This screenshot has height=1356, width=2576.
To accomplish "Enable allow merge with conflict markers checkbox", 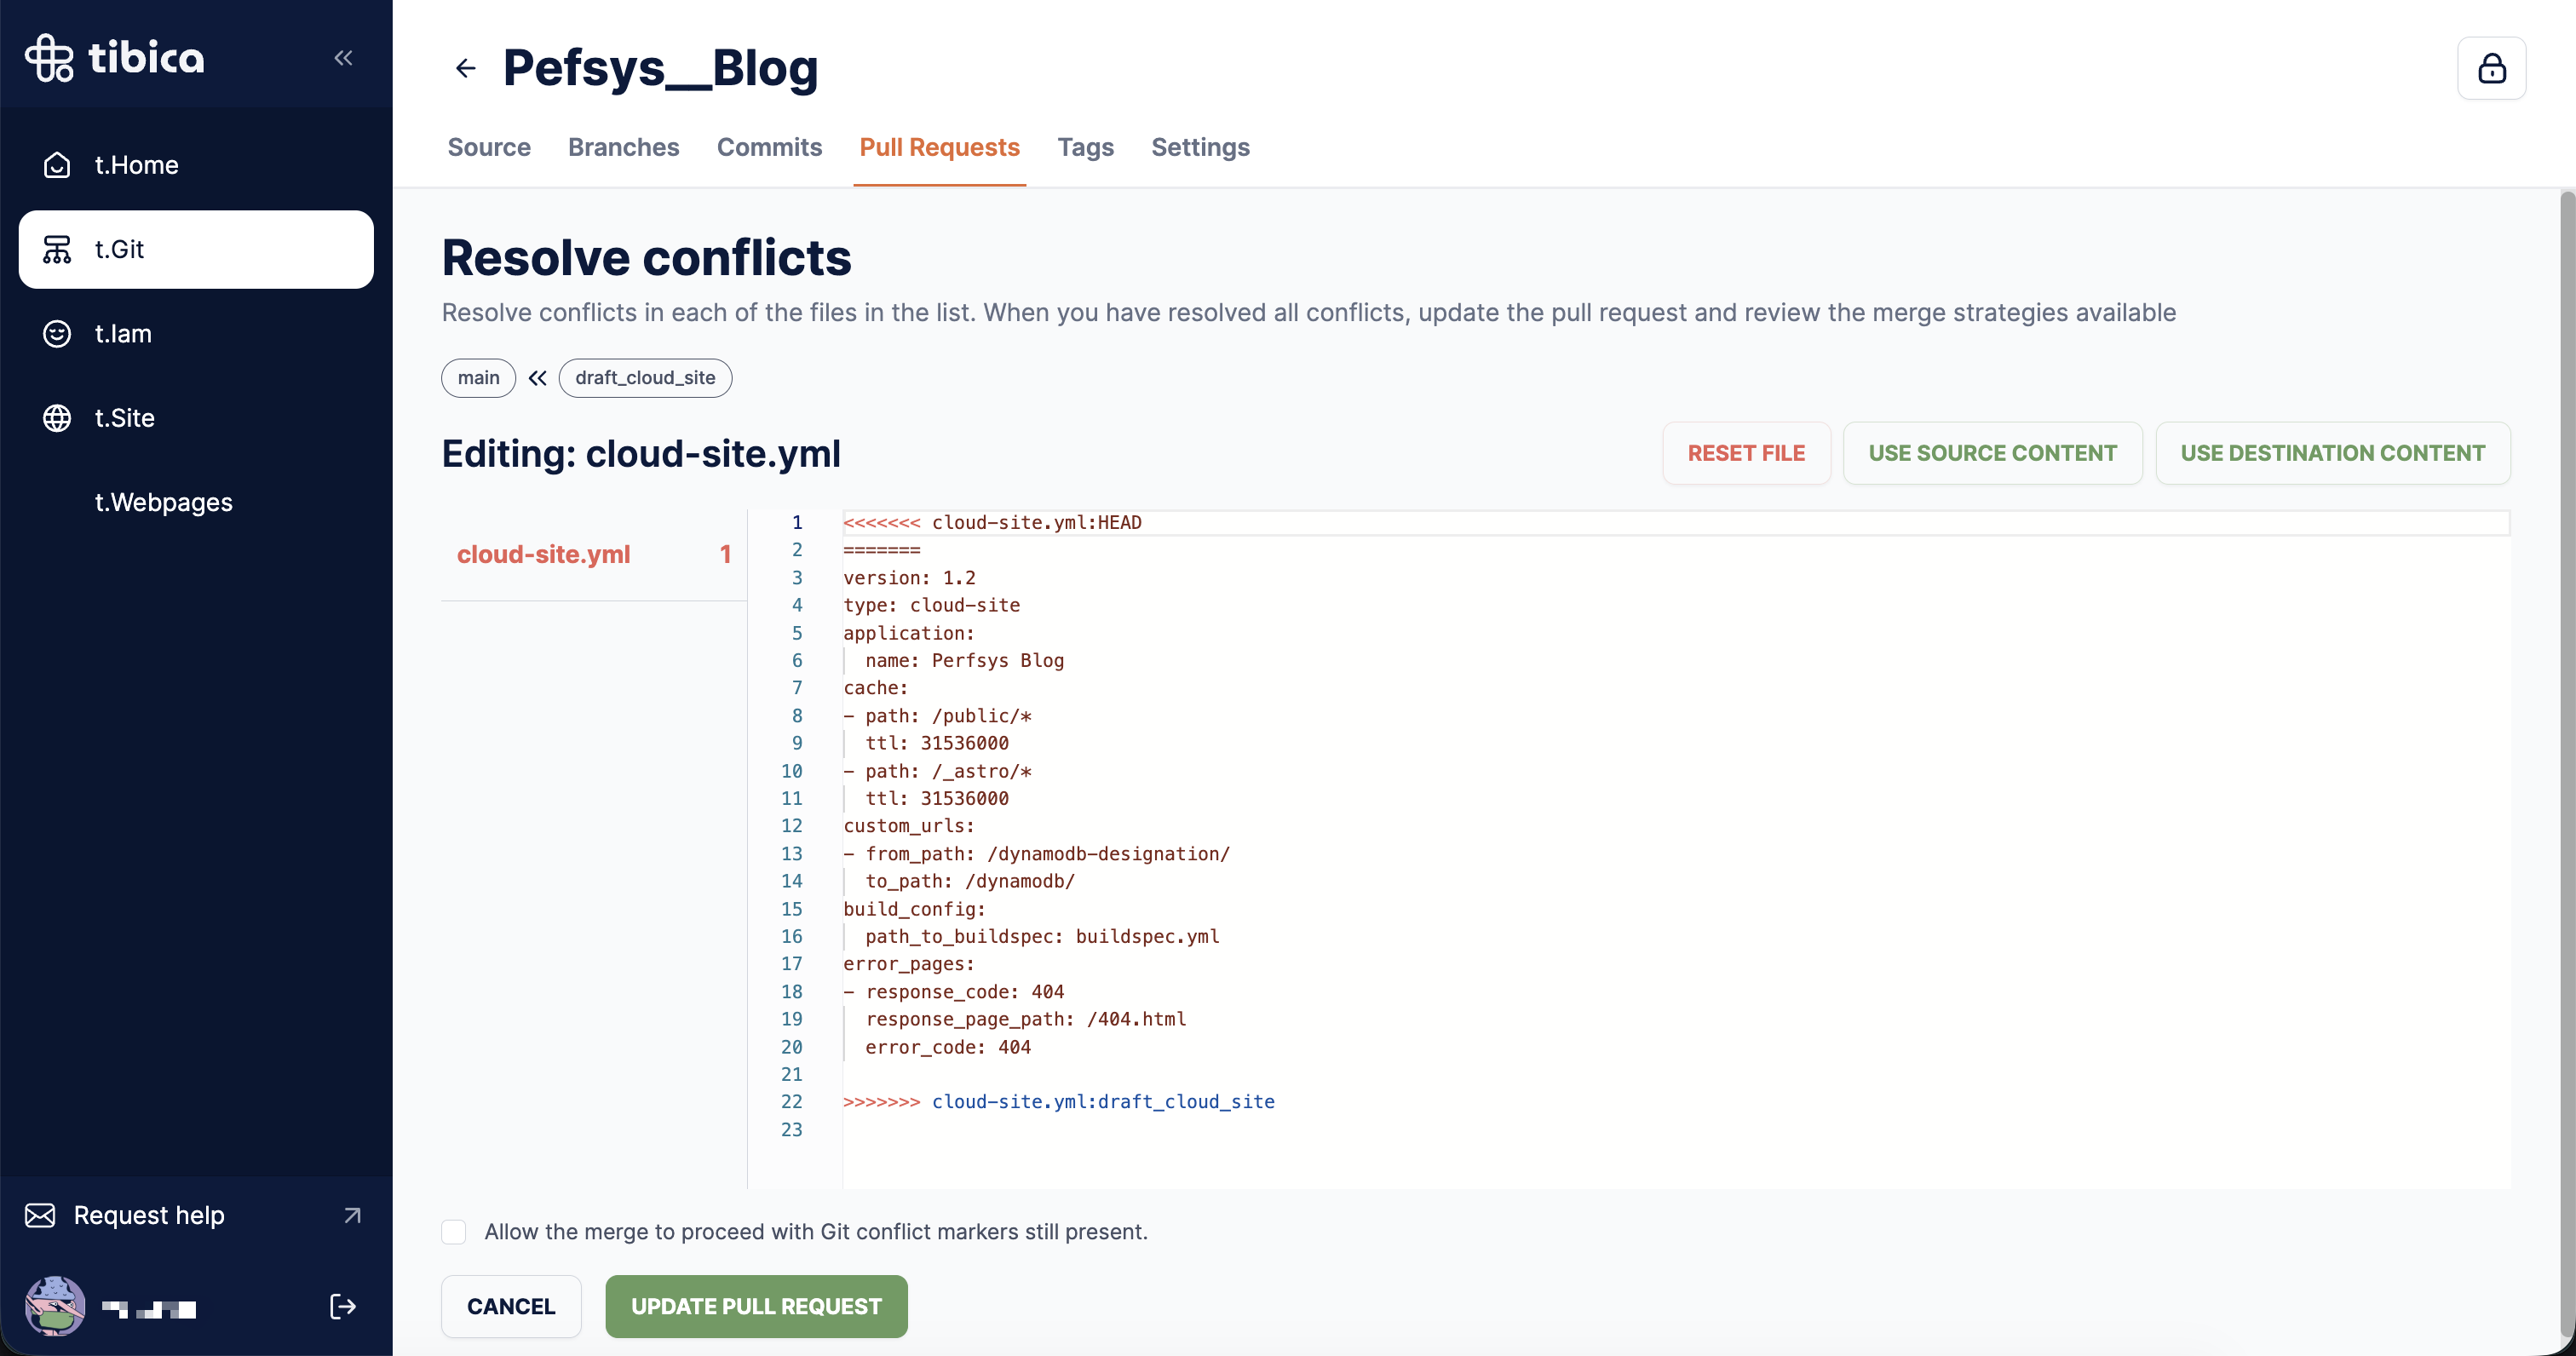I will [x=454, y=1232].
